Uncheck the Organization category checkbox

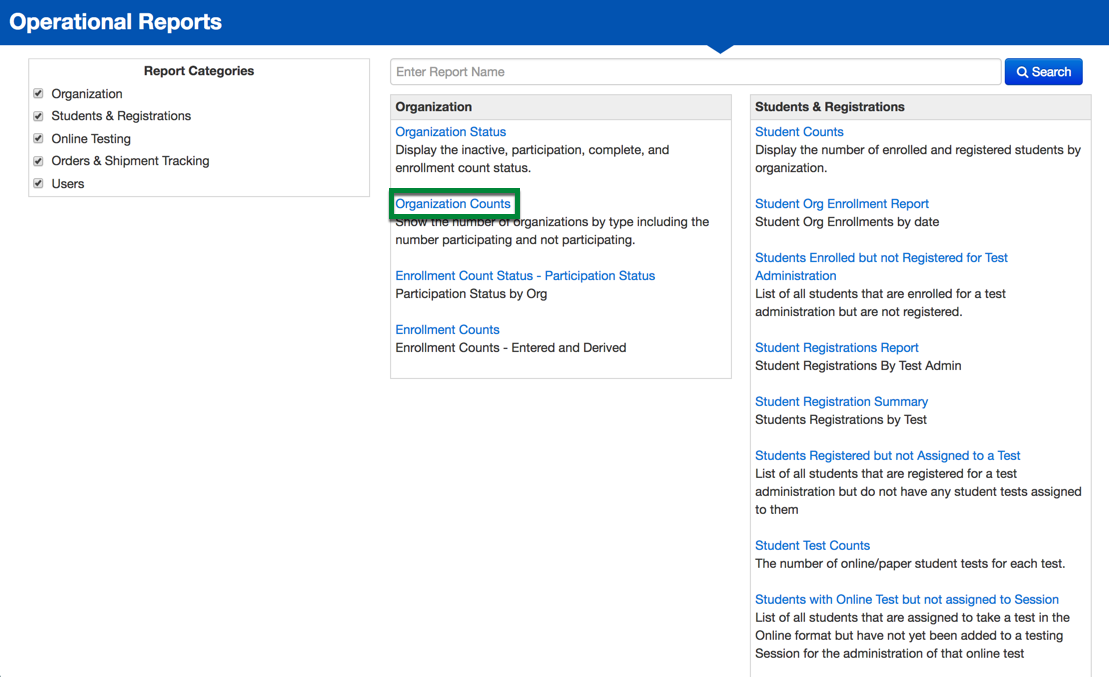(x=39, y=93)
